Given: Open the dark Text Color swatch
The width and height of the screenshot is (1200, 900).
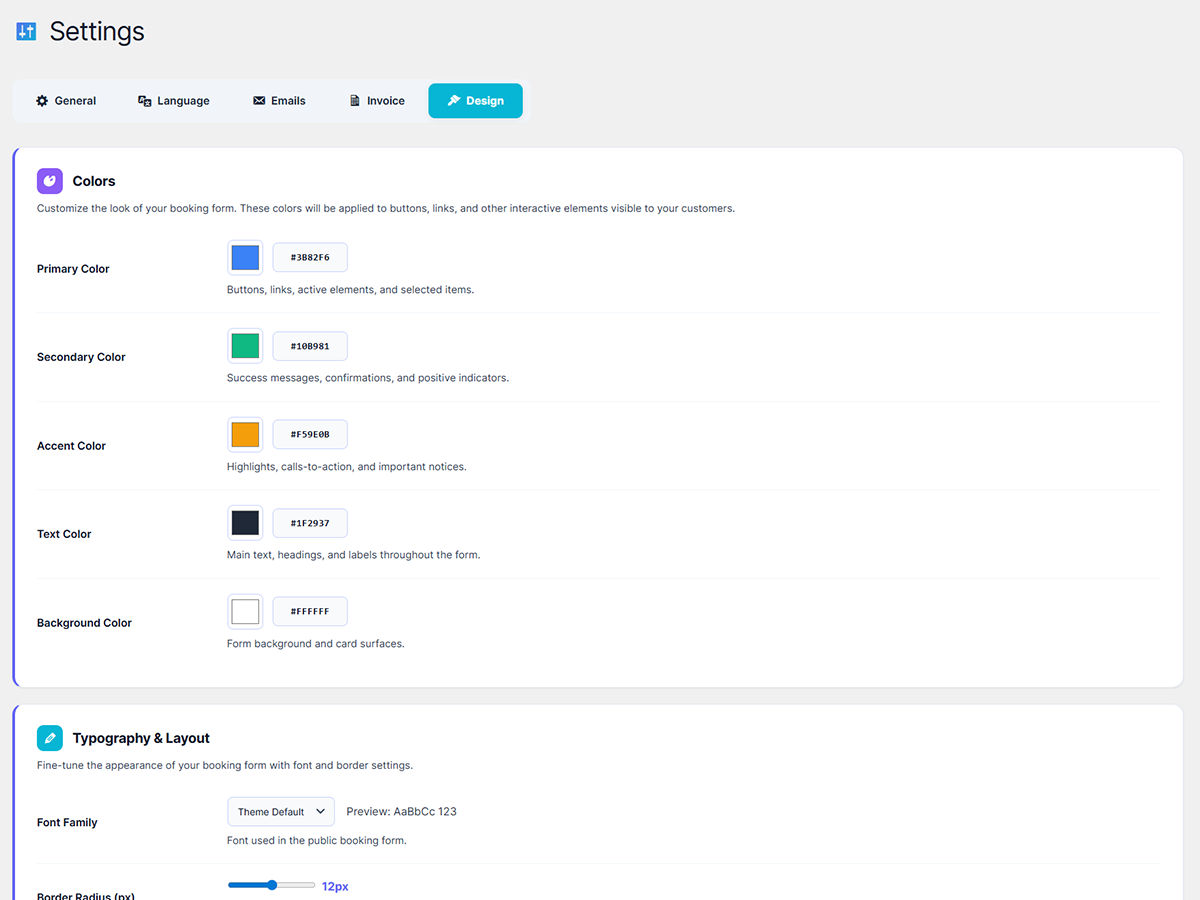Looking at the screenshot, I should 245,523.
